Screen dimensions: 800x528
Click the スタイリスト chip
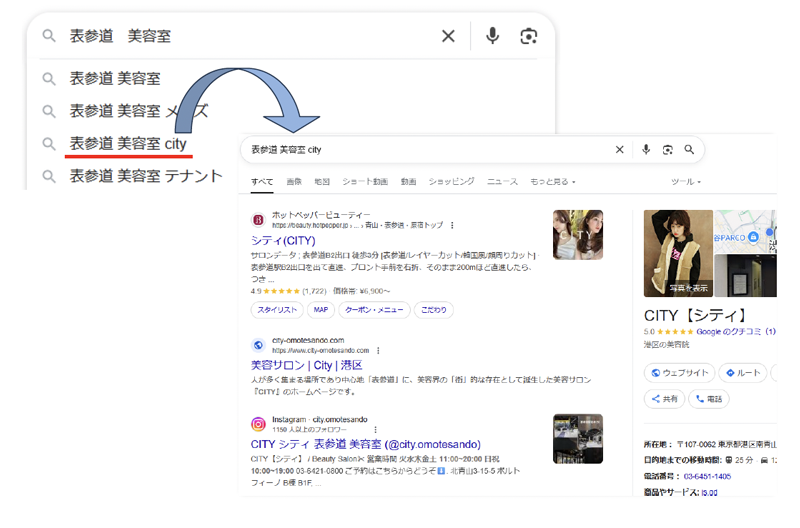[277, 310]
